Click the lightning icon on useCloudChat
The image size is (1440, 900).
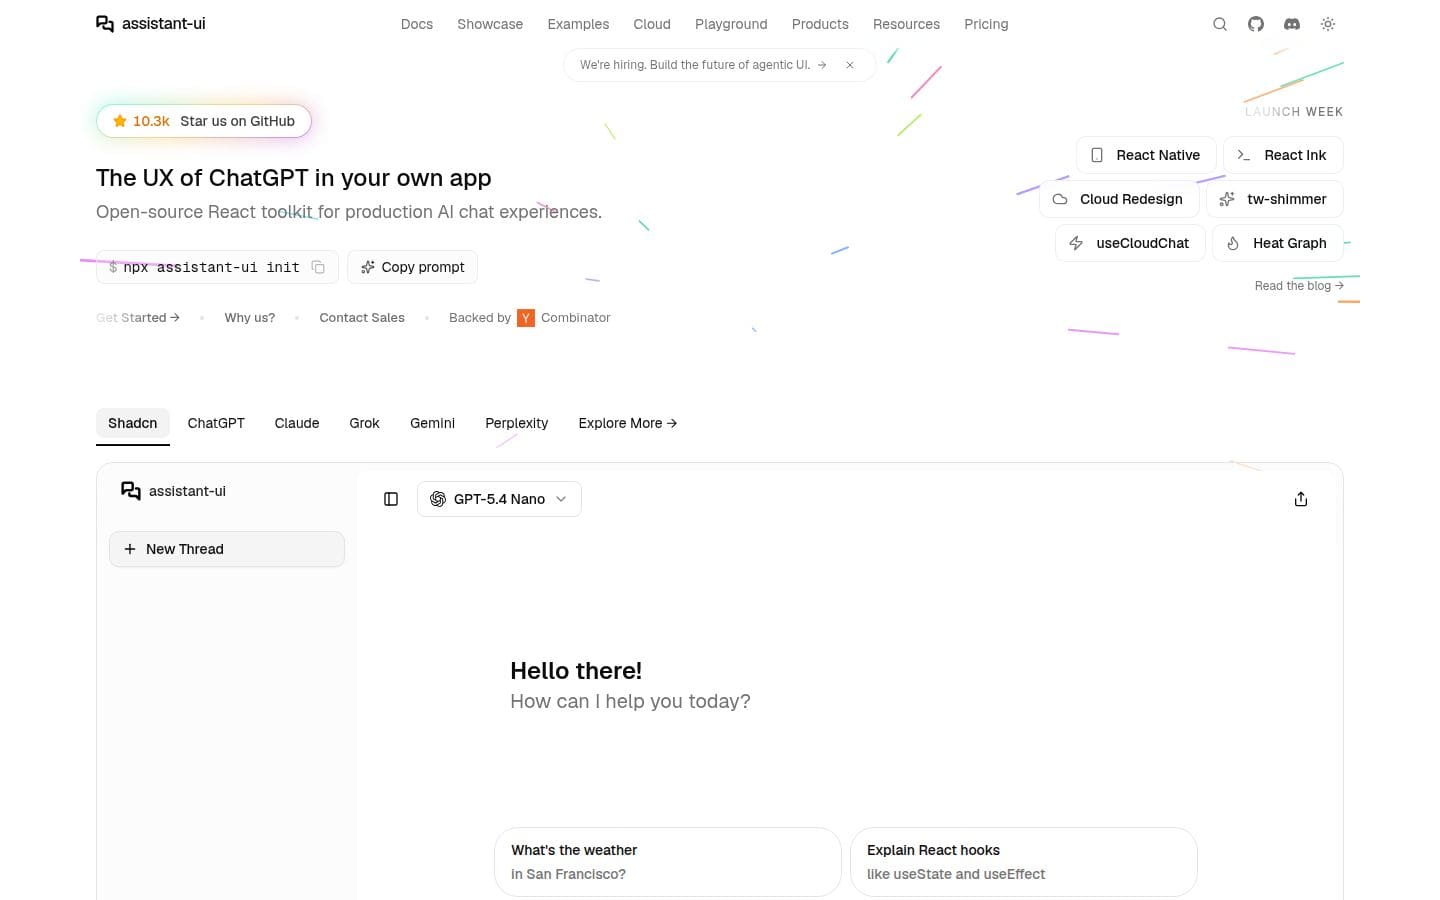(1076, 243)
